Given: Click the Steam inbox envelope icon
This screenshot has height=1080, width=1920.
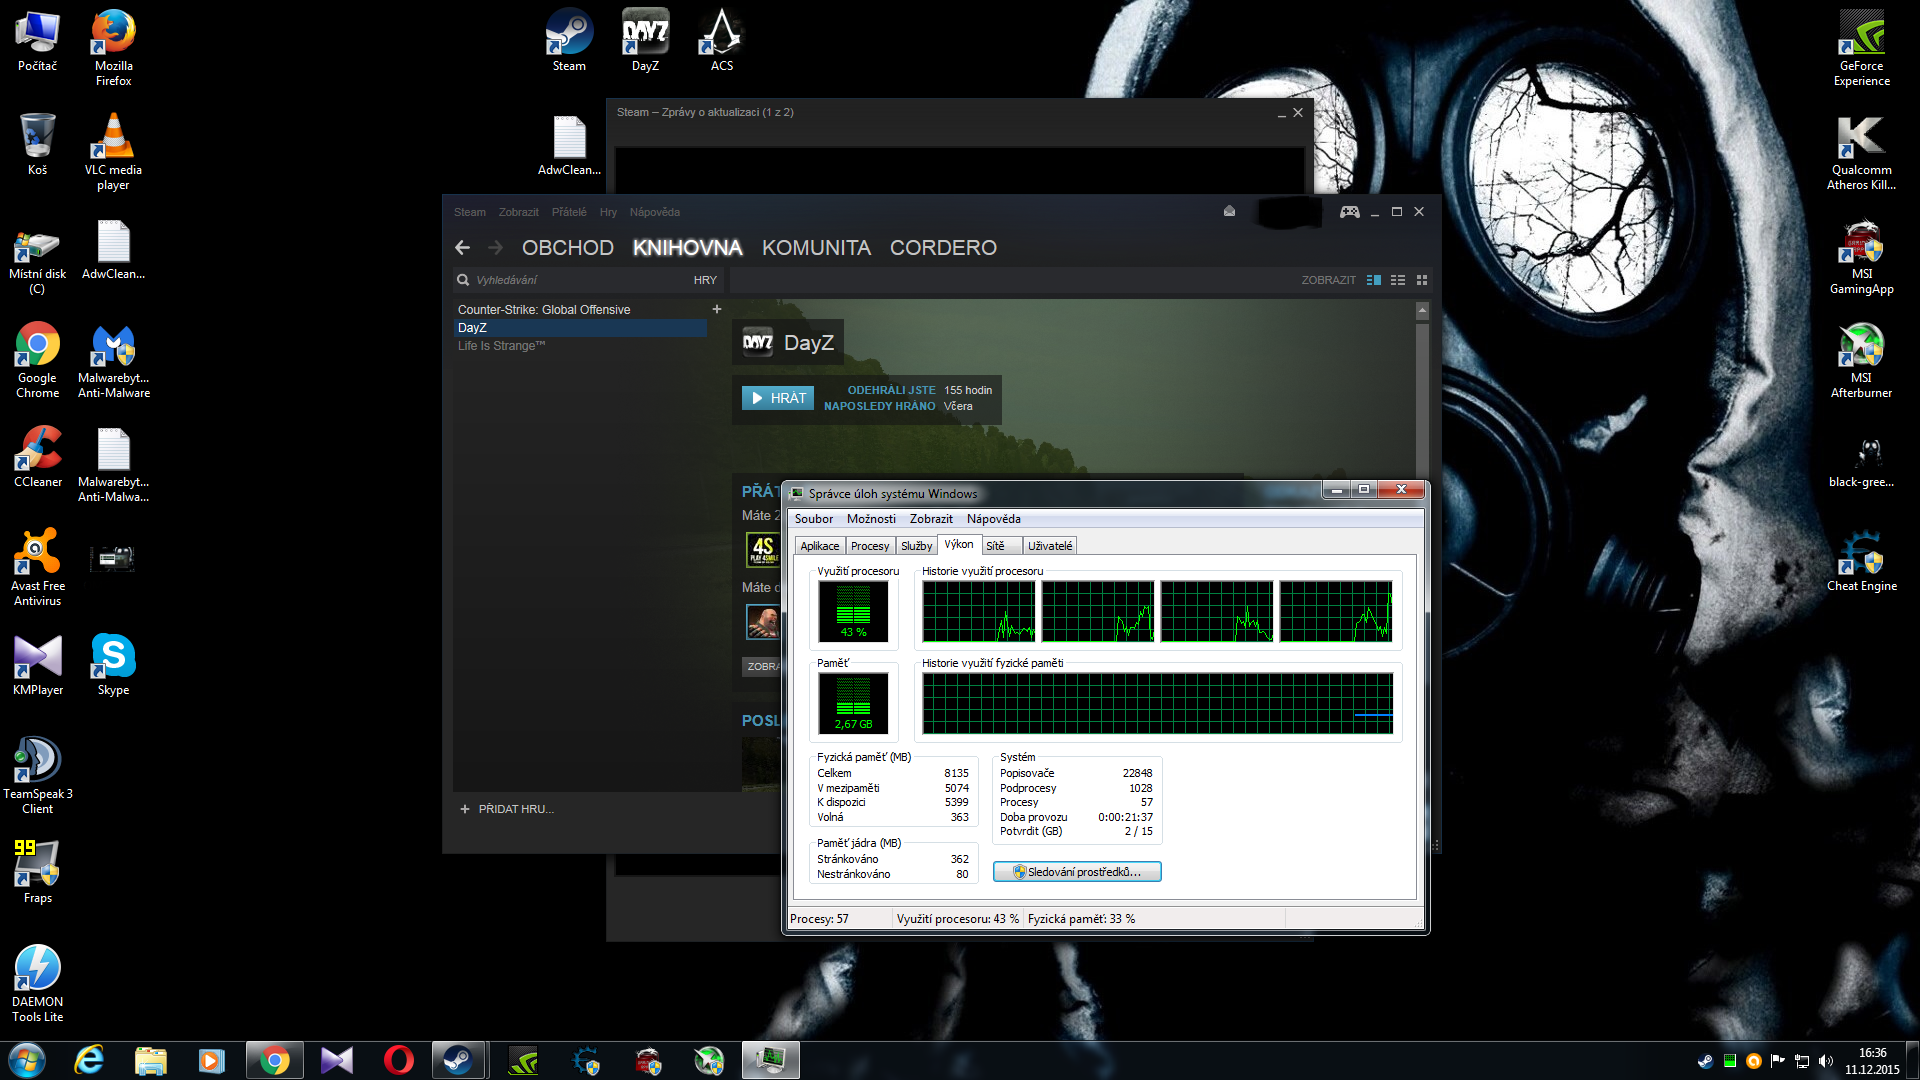Looking at the screenshot, I should (x=1229, y=212).
